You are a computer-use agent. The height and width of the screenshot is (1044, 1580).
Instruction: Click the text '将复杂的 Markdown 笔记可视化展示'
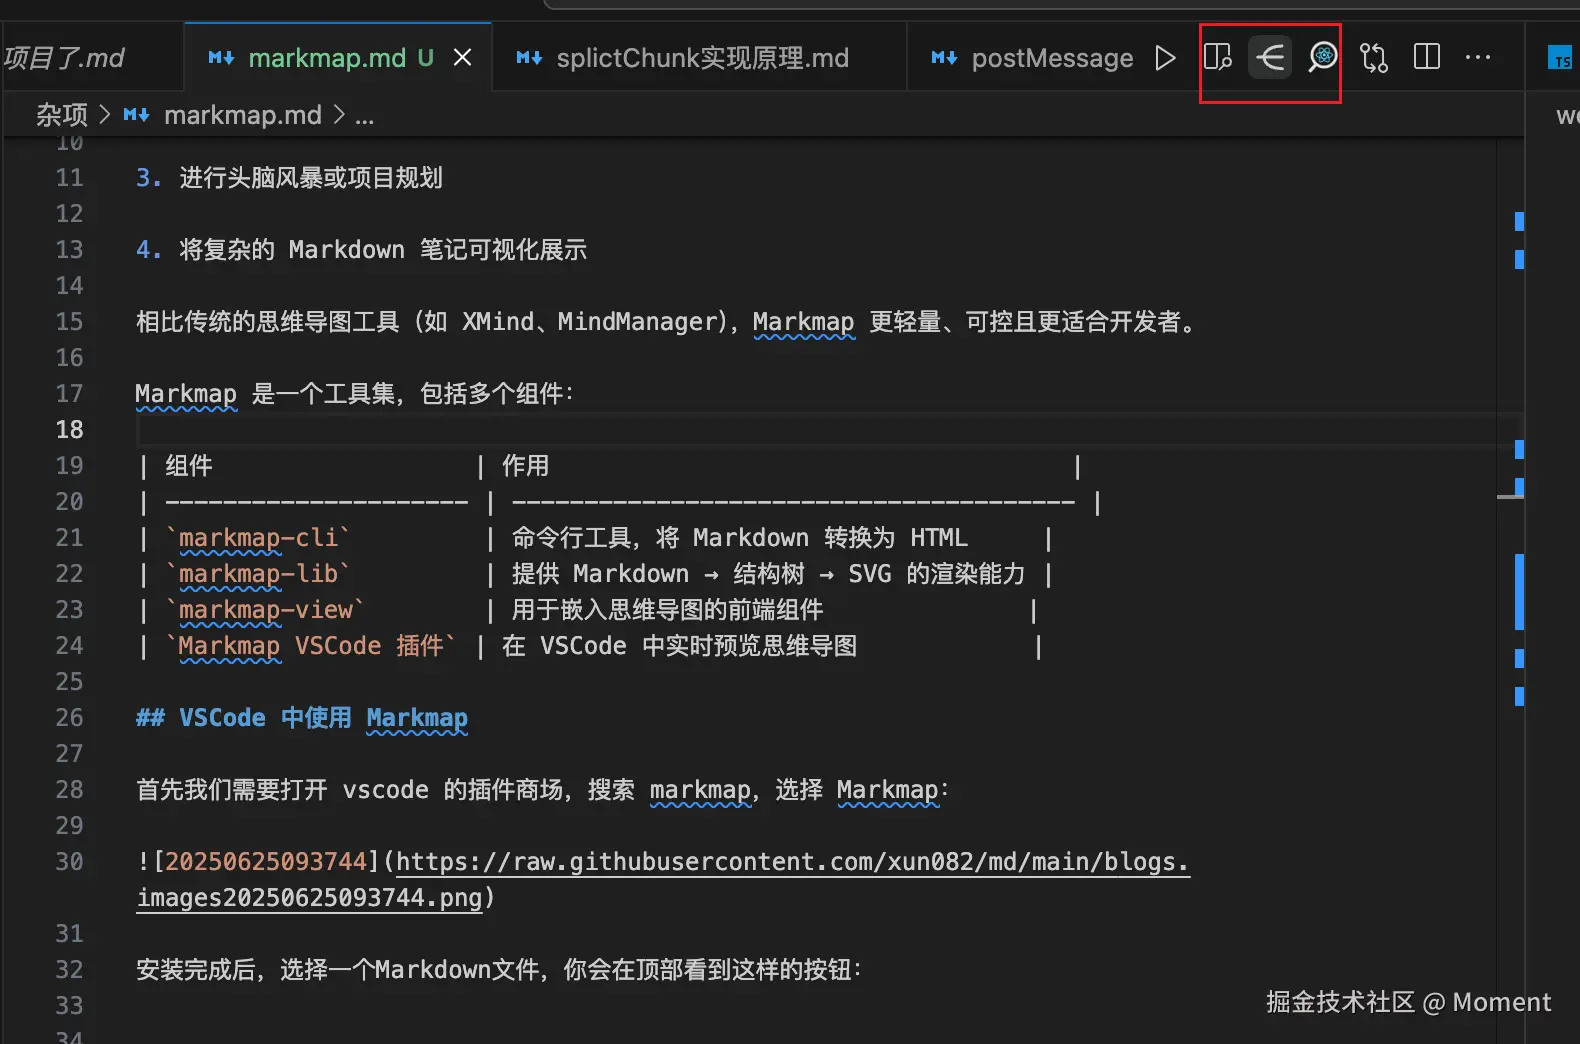point(383,250)
